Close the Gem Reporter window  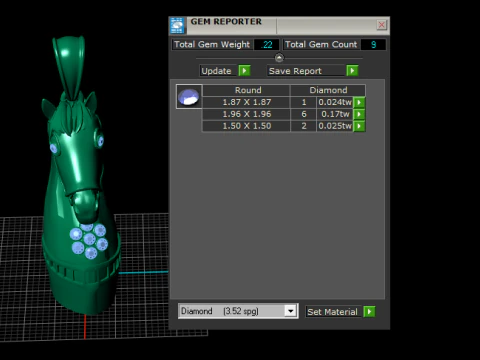click(382, 25)
